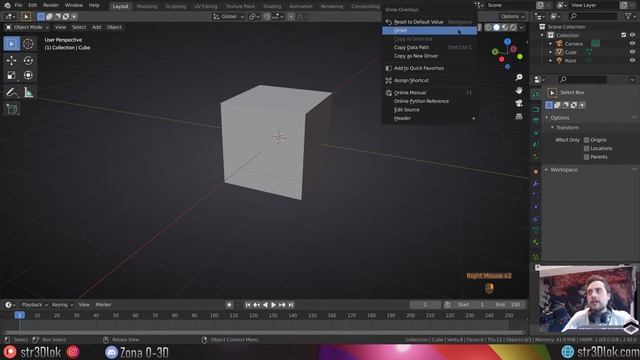Viewport: 640px width, 360px height.
Task: Select material preview shading mode
Action: pyautogui.click(x=505, y=27)
